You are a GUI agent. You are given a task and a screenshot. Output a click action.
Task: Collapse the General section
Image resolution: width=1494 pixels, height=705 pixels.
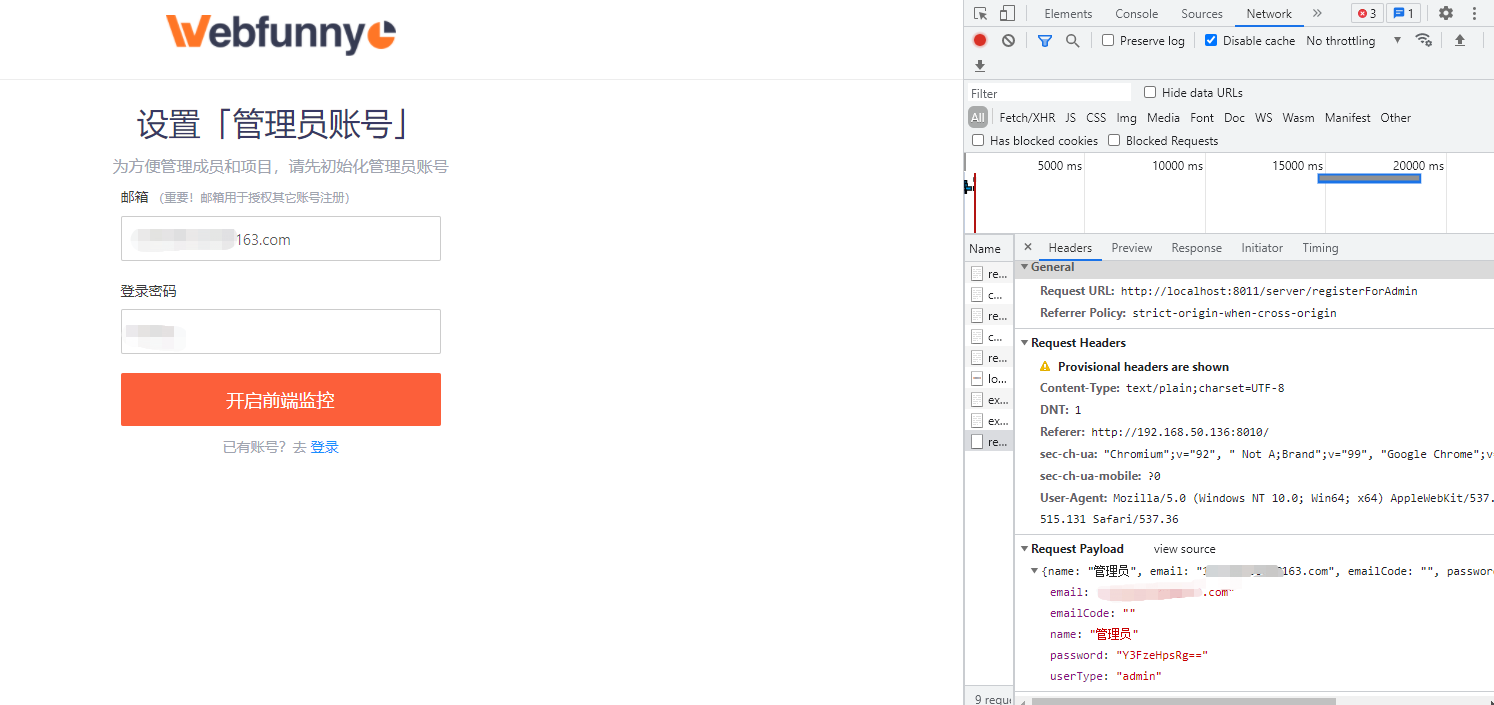pyautogui.click(x=1024, y=267)
